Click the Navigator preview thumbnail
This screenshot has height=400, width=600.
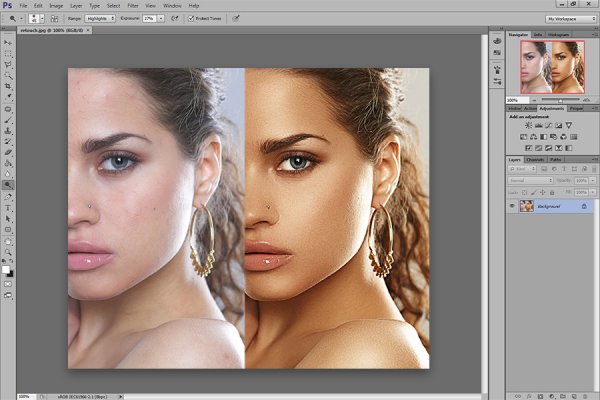coord(552,67)
